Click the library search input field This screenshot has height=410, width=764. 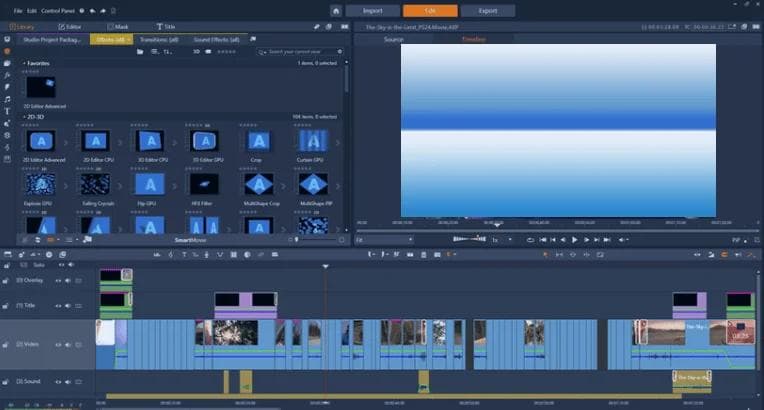[302, 52]
